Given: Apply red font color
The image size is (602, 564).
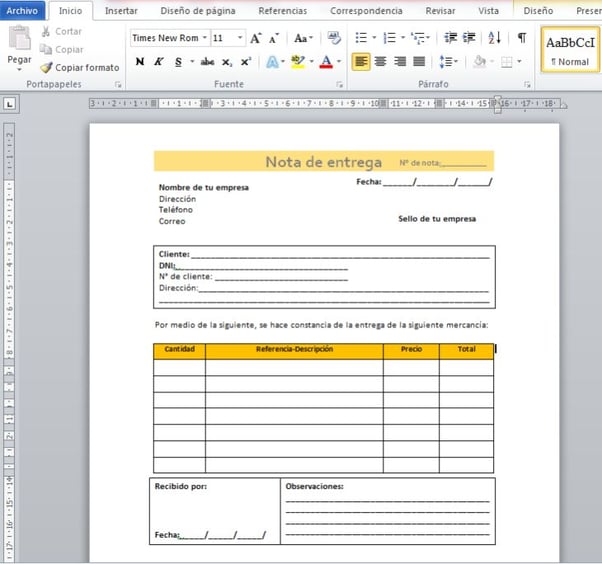Looking at the screenshot, I should [326, 61].
